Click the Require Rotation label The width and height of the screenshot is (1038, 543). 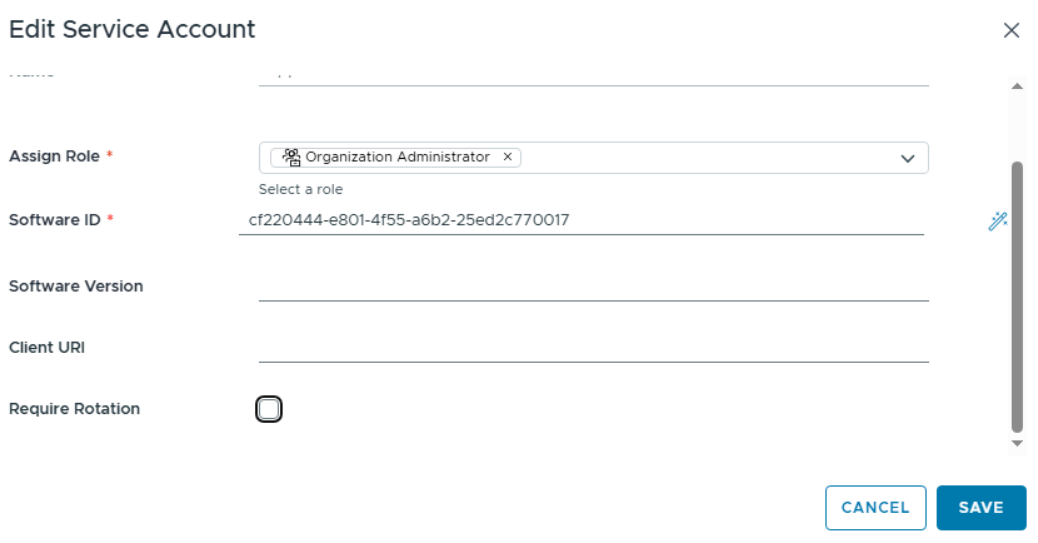coord(75,409)
